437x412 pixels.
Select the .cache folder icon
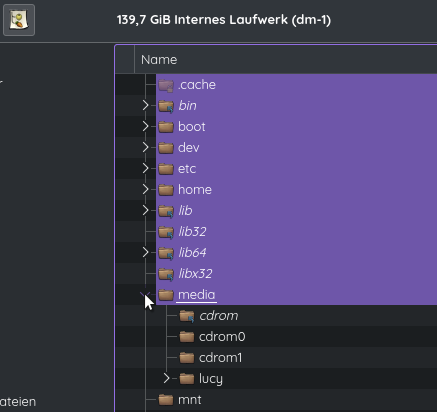pyautogui.click(x=166, y=85)
